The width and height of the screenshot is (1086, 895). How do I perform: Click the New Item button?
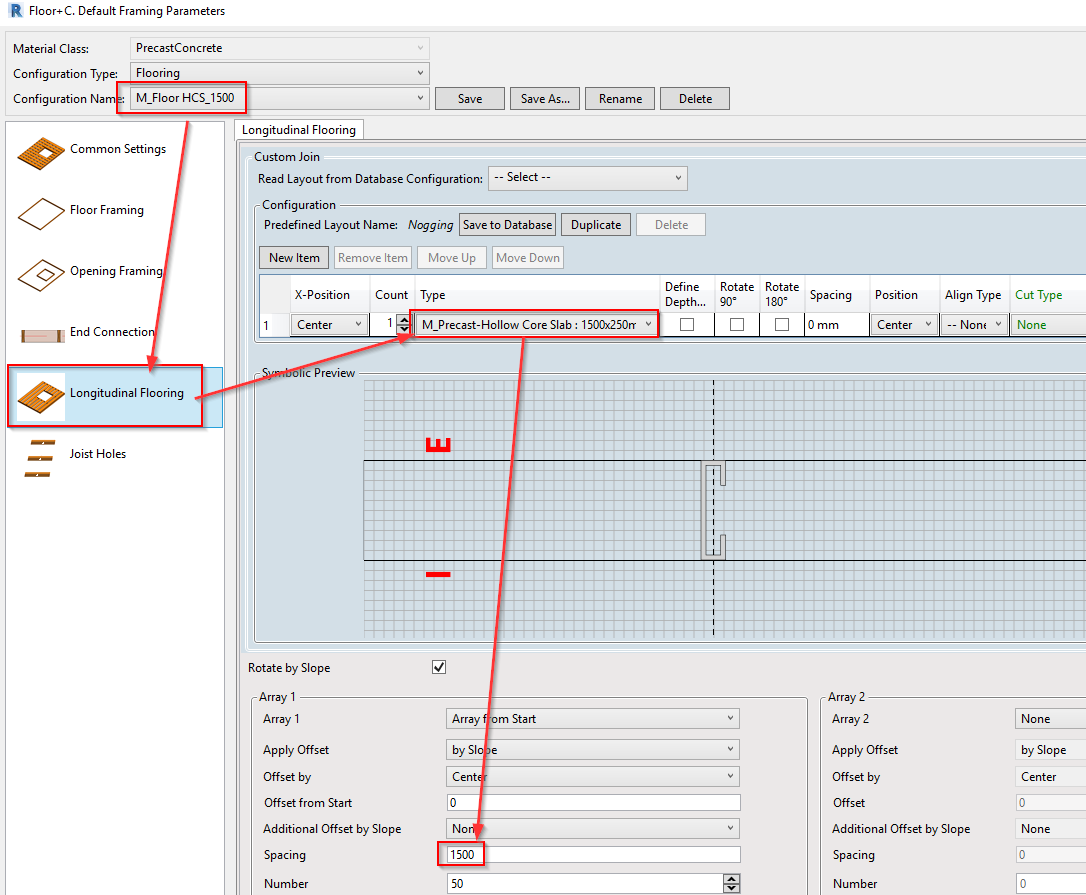[x=294, y=258]
